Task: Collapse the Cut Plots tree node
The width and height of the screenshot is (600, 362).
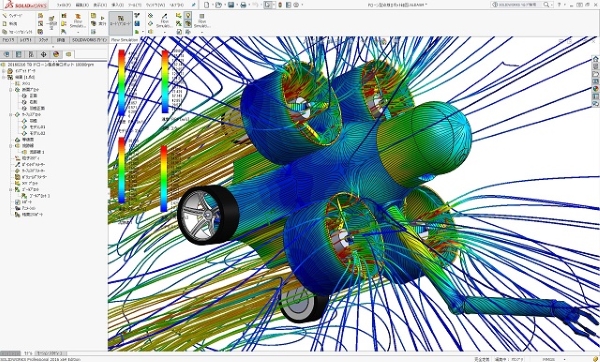Action: (11, 90)
